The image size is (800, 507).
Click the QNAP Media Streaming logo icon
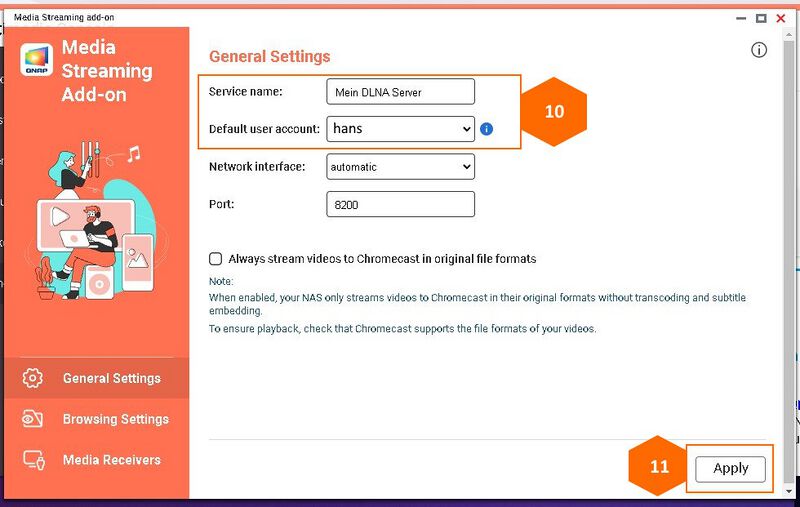pyautogui.click(x=37, y=60)
